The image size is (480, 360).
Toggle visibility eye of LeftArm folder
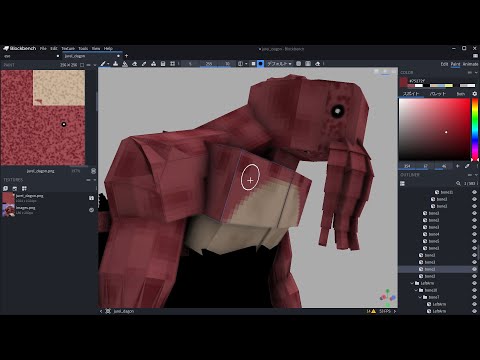coord(474,283)
